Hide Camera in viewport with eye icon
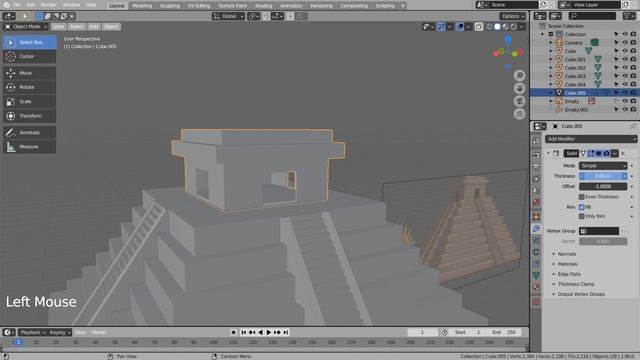Screen dimensions: 640x360 (x=625, y=42)
